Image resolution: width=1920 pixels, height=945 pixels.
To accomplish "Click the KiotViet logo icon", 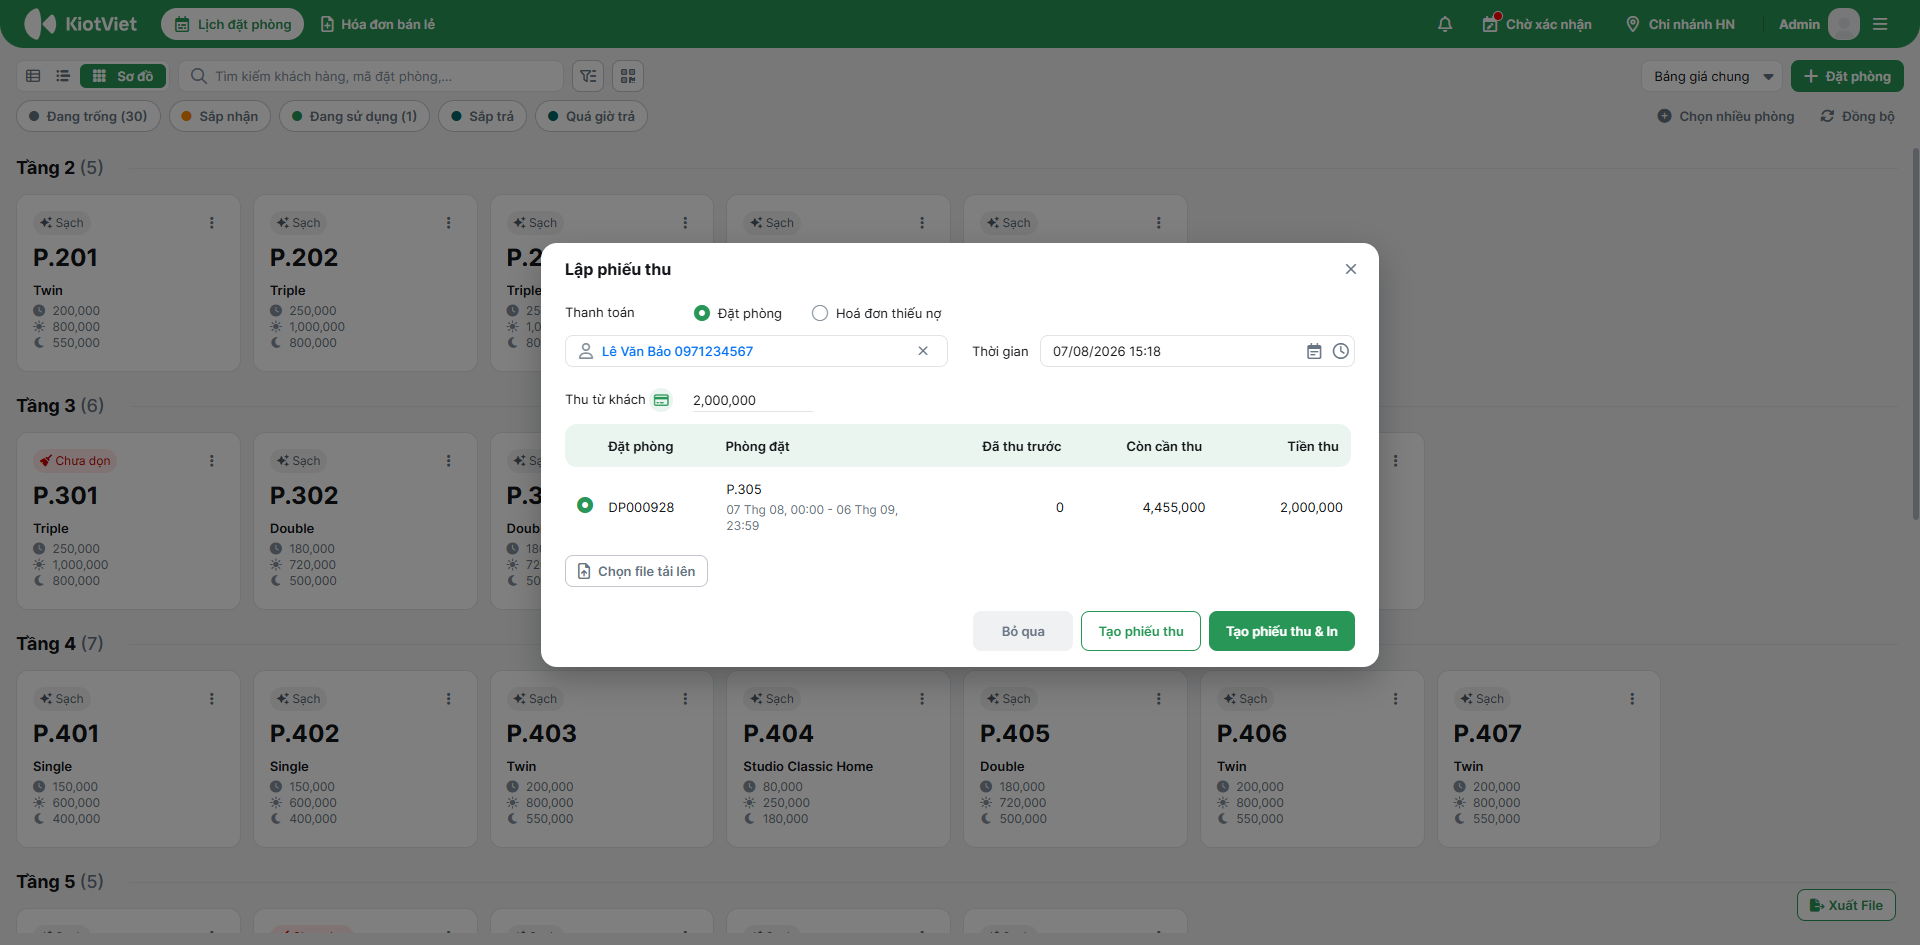I will [x=40, y=24].
